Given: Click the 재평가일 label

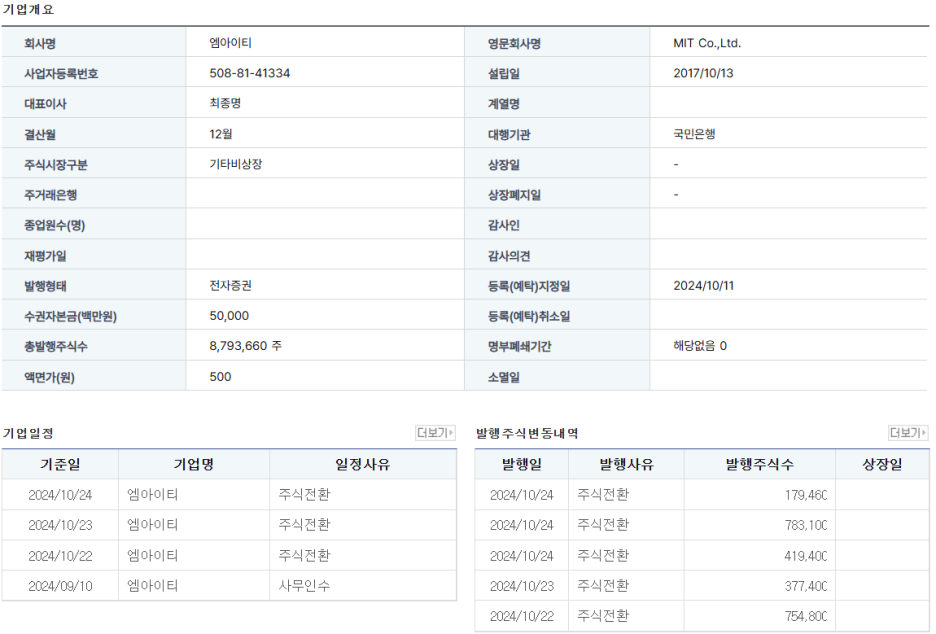Looking at the screenshot, I should pos(45,256).
